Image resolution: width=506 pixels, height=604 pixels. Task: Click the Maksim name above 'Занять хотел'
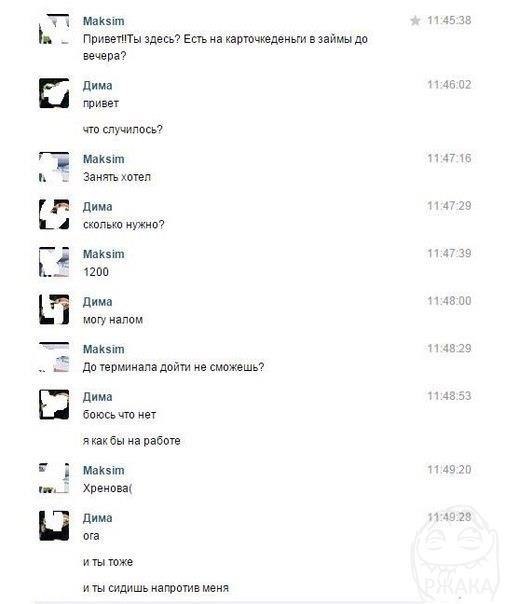click(x=104, y=159)
